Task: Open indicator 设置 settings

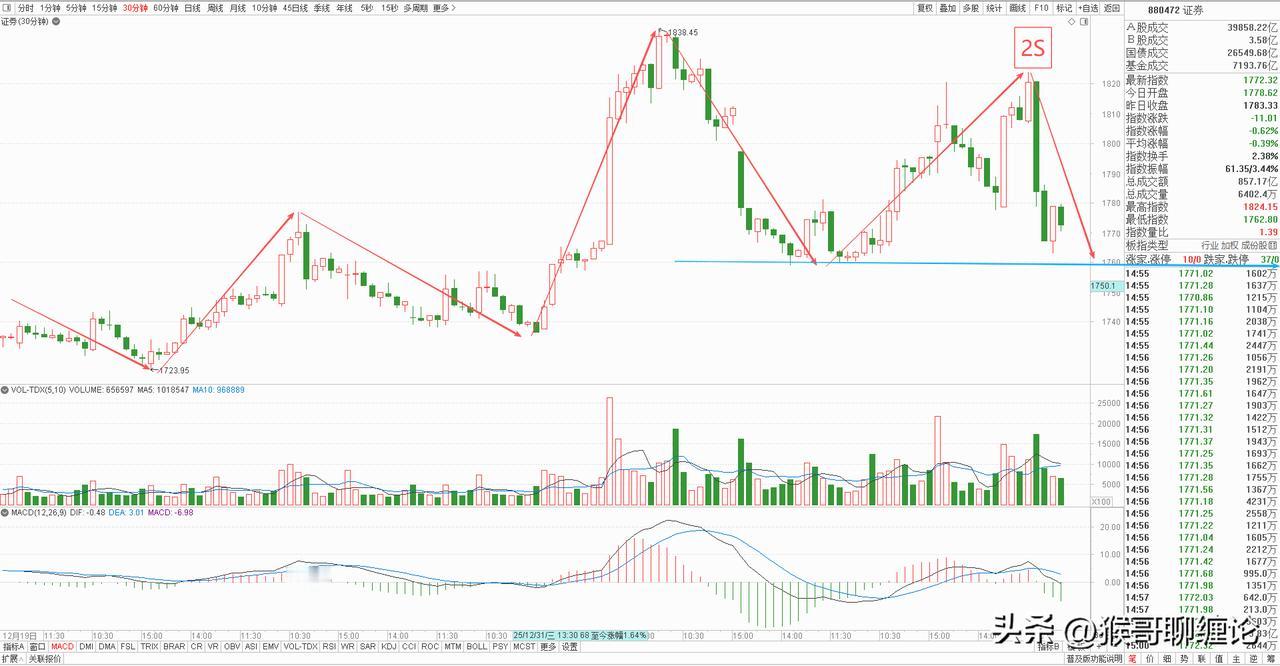Action: point(569,647)
